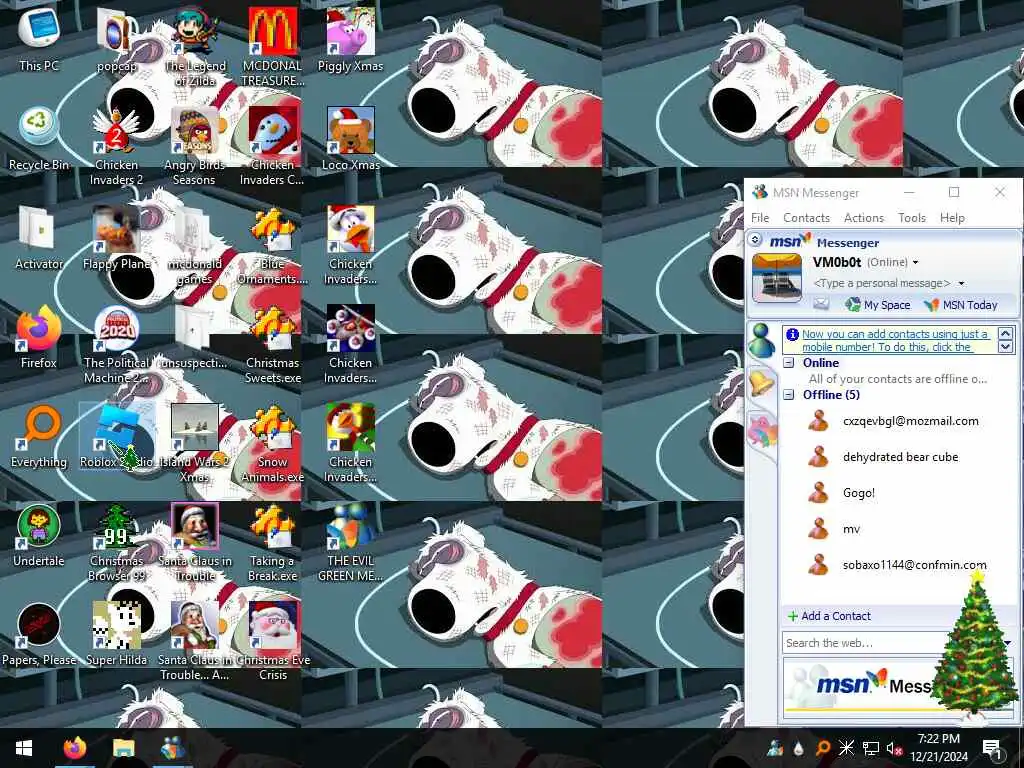Open Santa Claus in Trouble icon
This screenshot has height=768, width=1024.
(195, 543)
